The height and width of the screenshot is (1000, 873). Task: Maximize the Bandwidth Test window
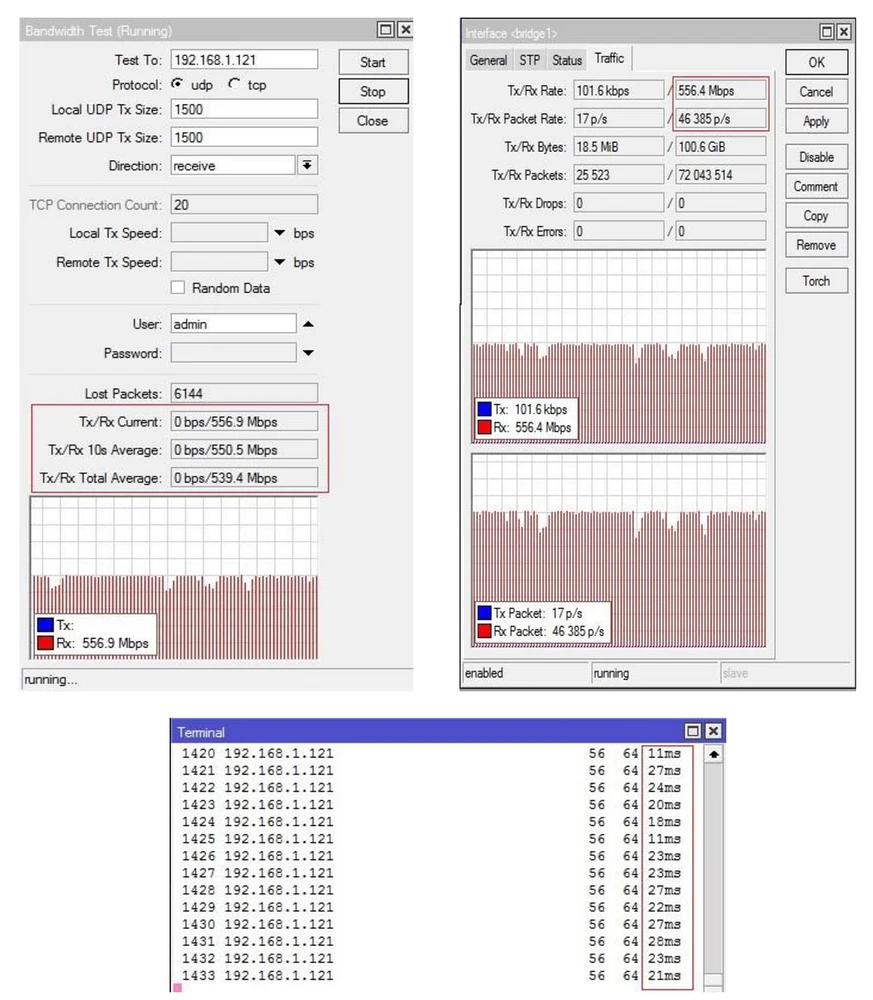pyautogui.click(x=386, y=31)
